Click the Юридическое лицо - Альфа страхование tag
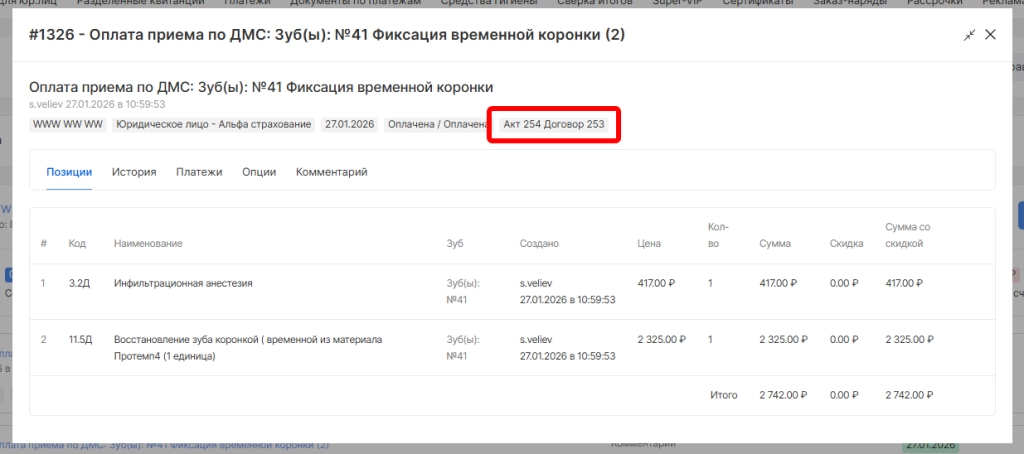 (x=213, y=125)
